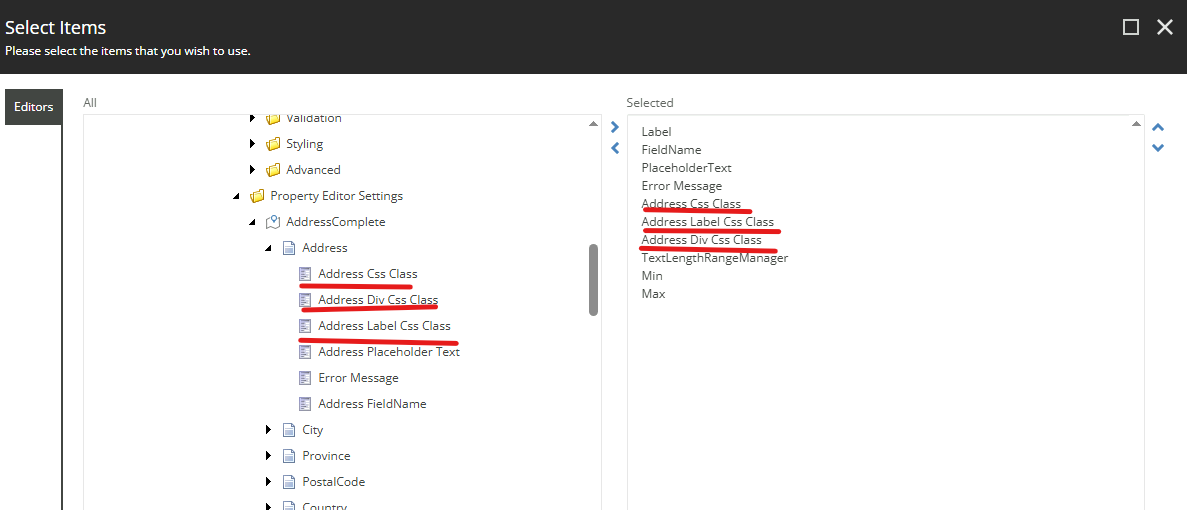
Task: Click the Validation folder icon
Action: [x=273, y=119]
